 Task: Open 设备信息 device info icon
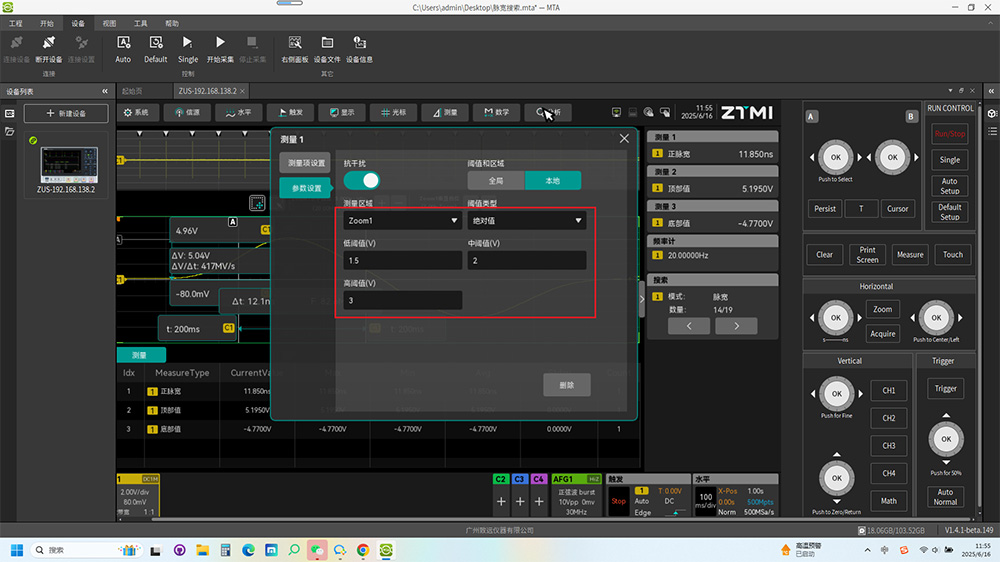click(x=359, y=44)
